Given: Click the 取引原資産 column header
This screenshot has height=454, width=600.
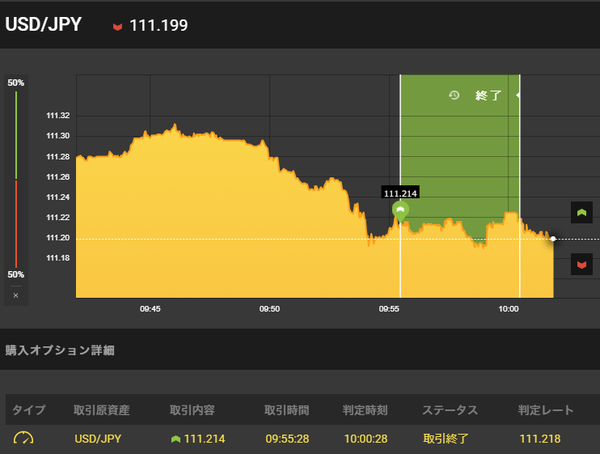Looking at the screenshot, I should (x=101, y=410).
